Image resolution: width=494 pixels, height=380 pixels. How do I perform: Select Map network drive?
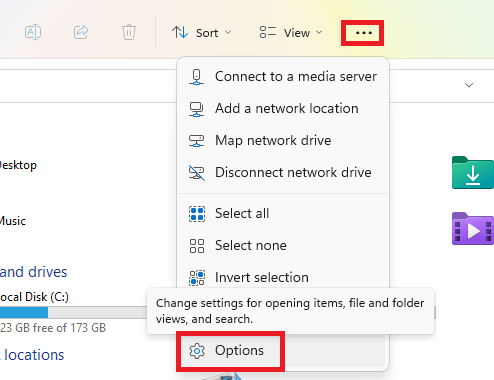[x=283, y=141]
